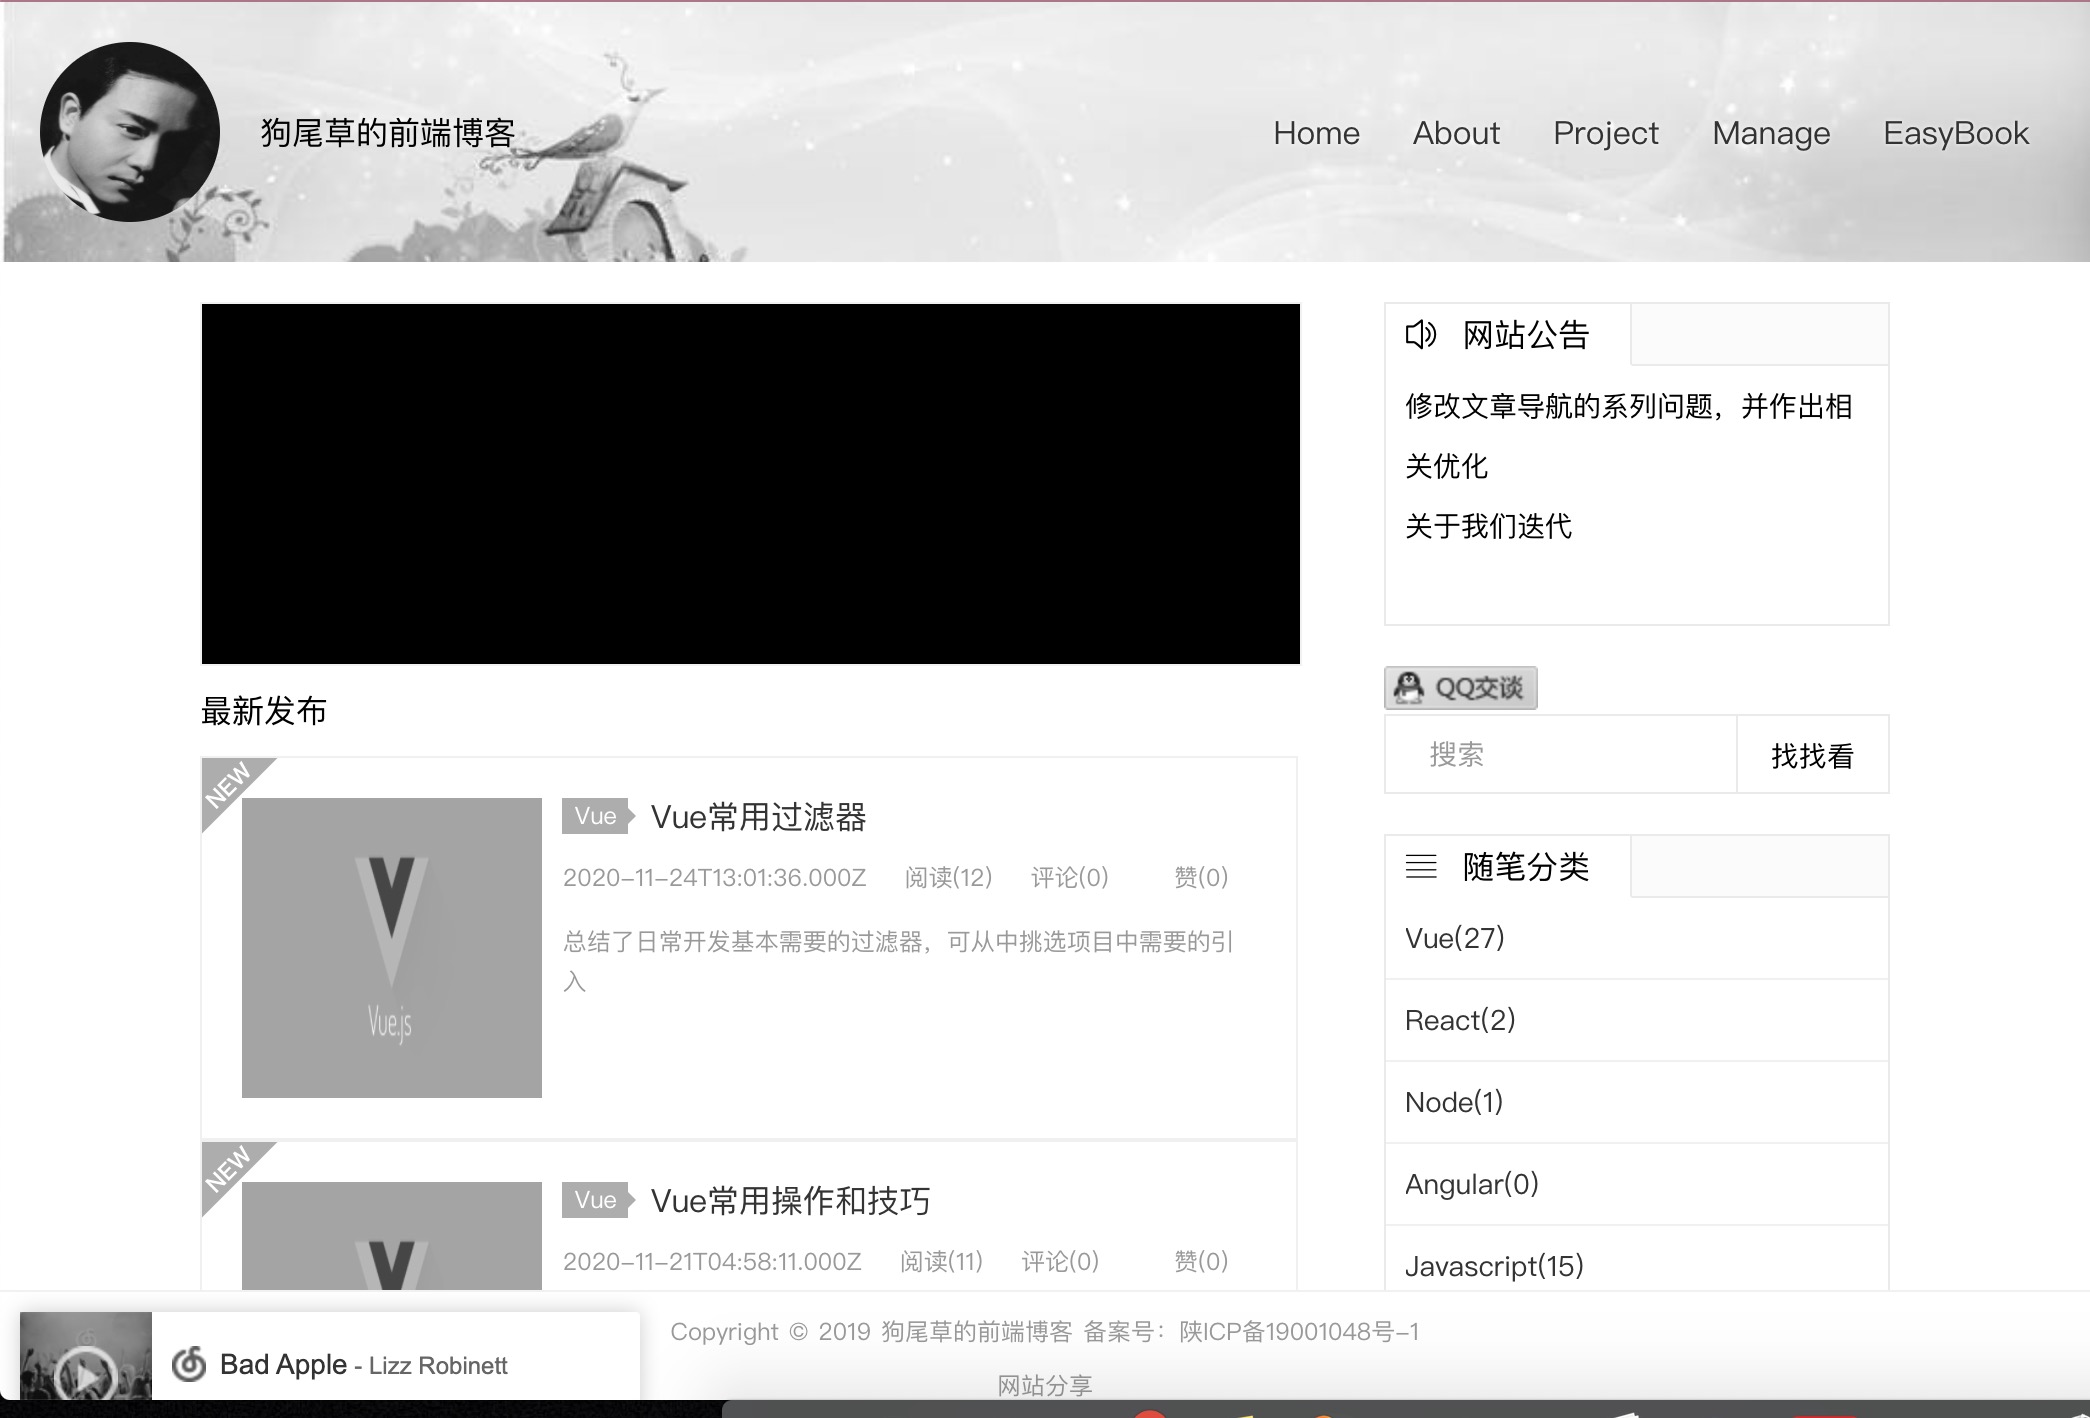This screenshot has width=2090, height=1418.
Task: Select the 网站公告 panel heading
Action: (x=1526, y=335)
